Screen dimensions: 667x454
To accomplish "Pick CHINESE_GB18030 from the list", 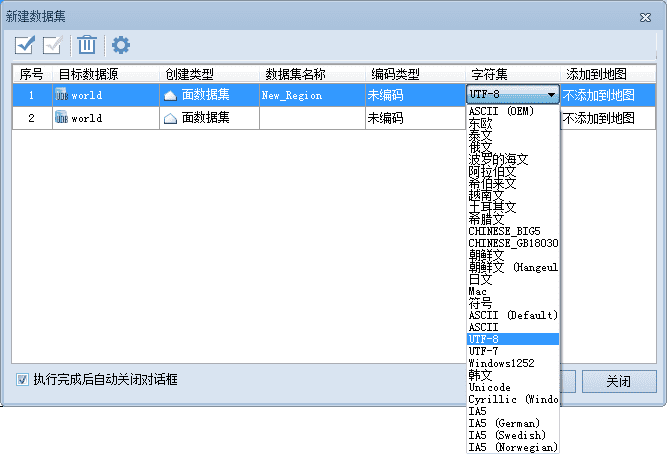I will coord(513,243).
